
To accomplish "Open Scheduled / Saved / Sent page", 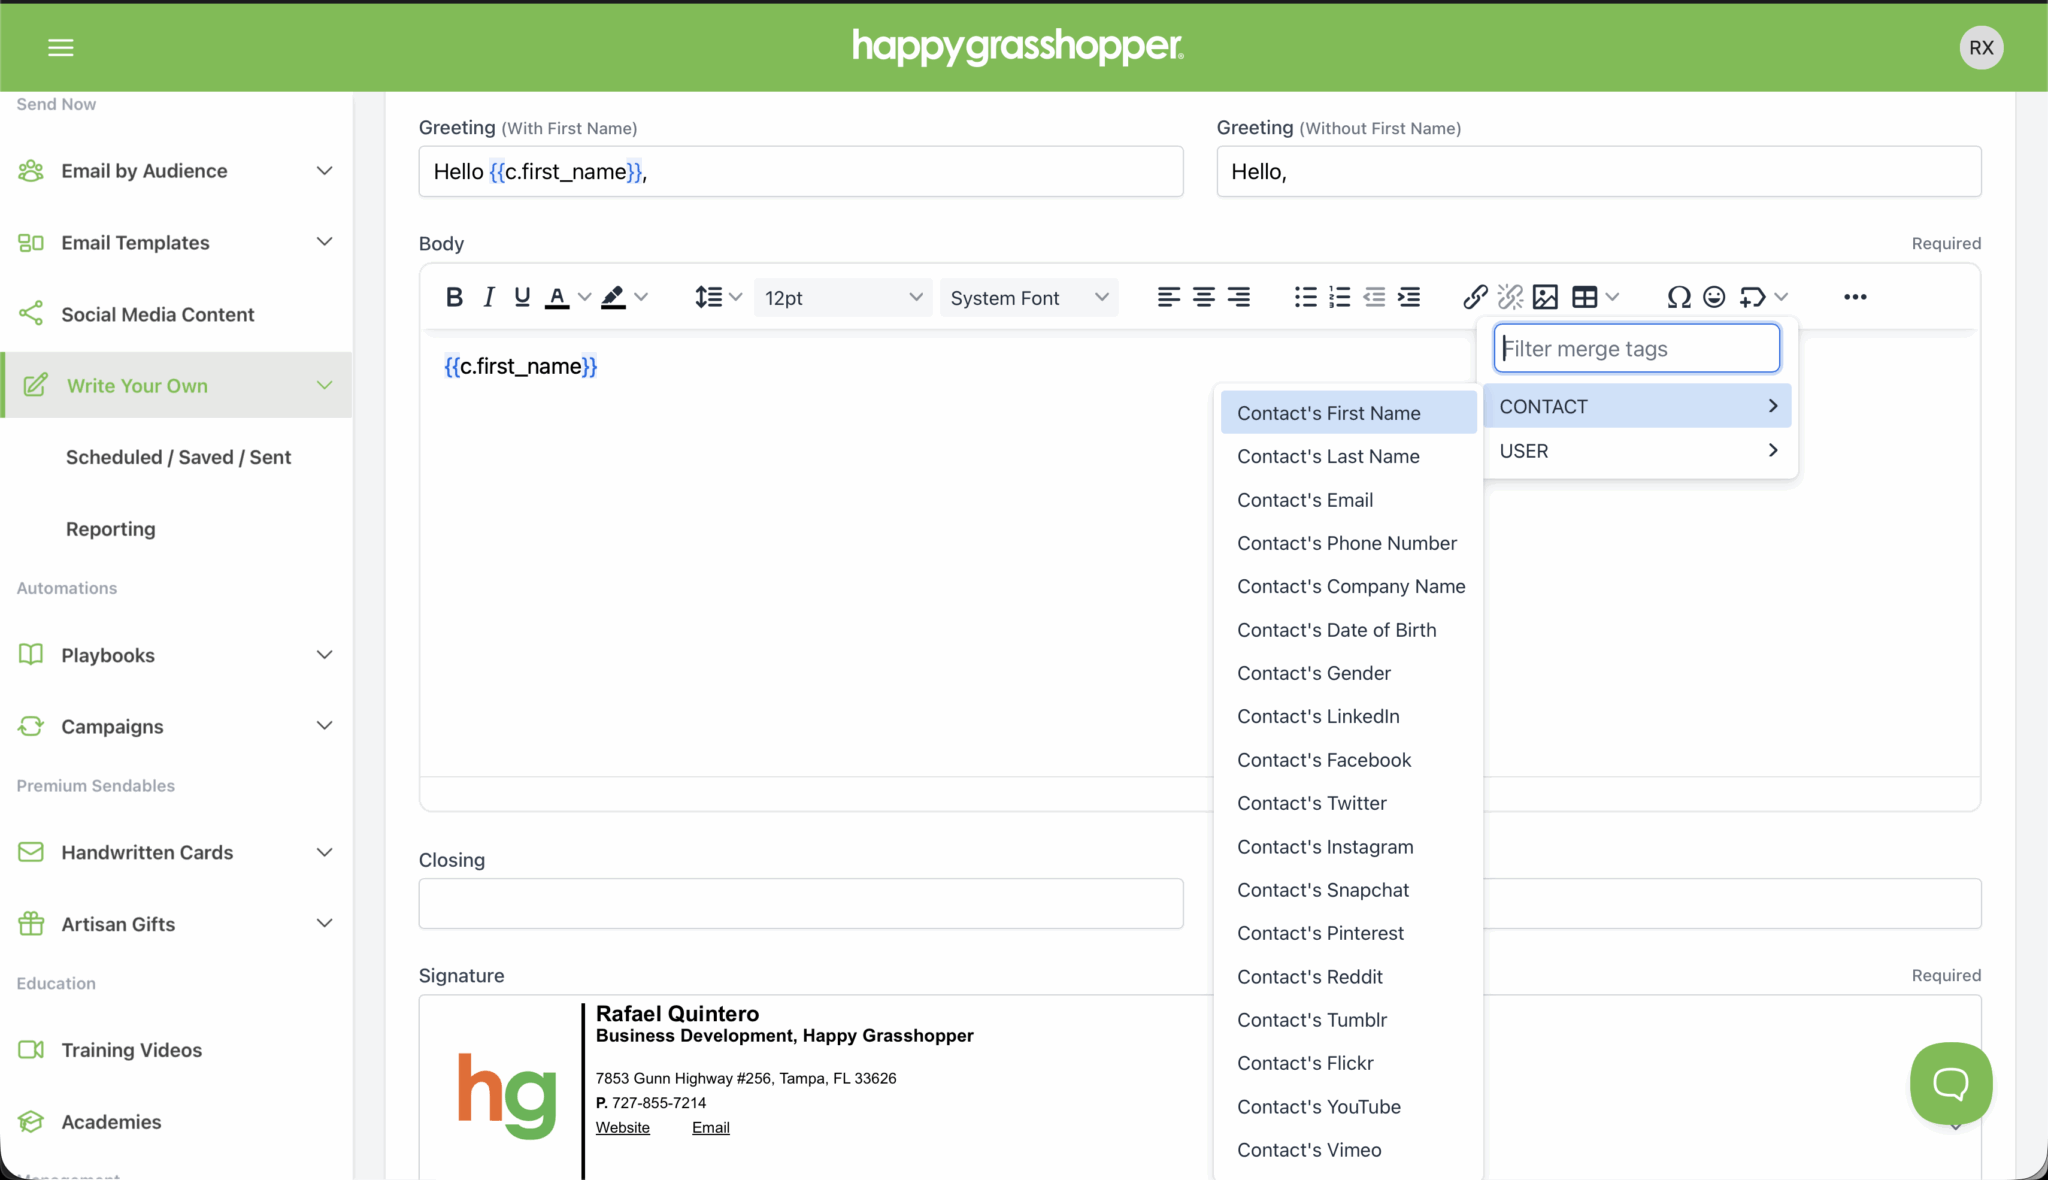I will 178,457.
